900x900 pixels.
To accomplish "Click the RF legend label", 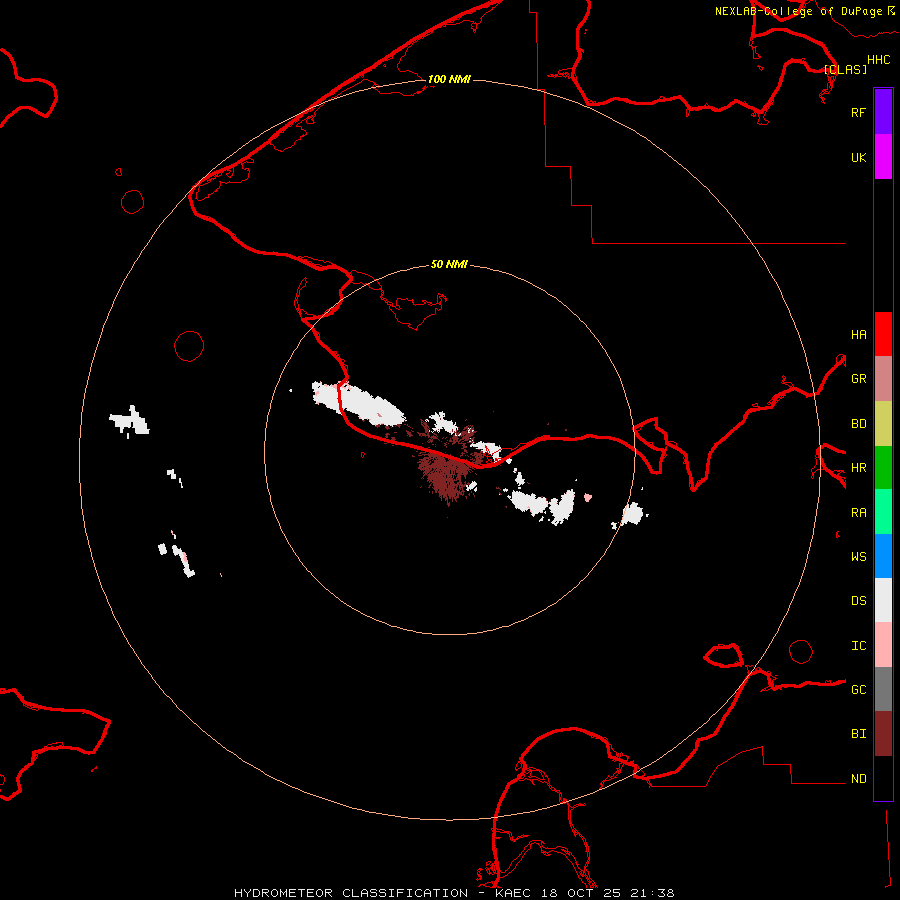I will (x=858, y=112).
